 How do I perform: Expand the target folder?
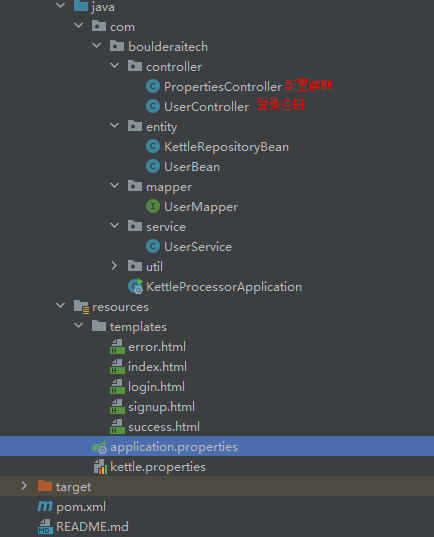coord(24,486)
